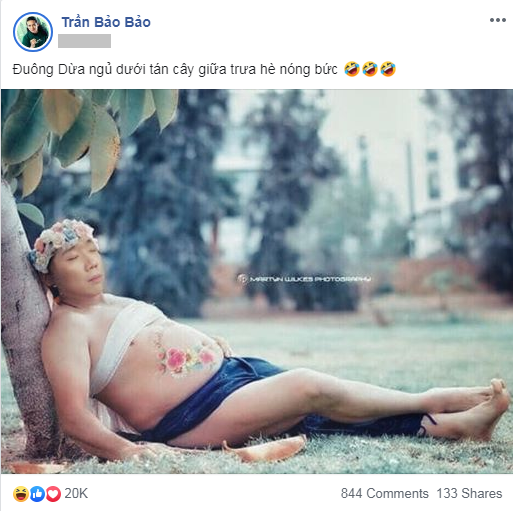Click the middle laughing emoji in the caption

coord(370,69)
